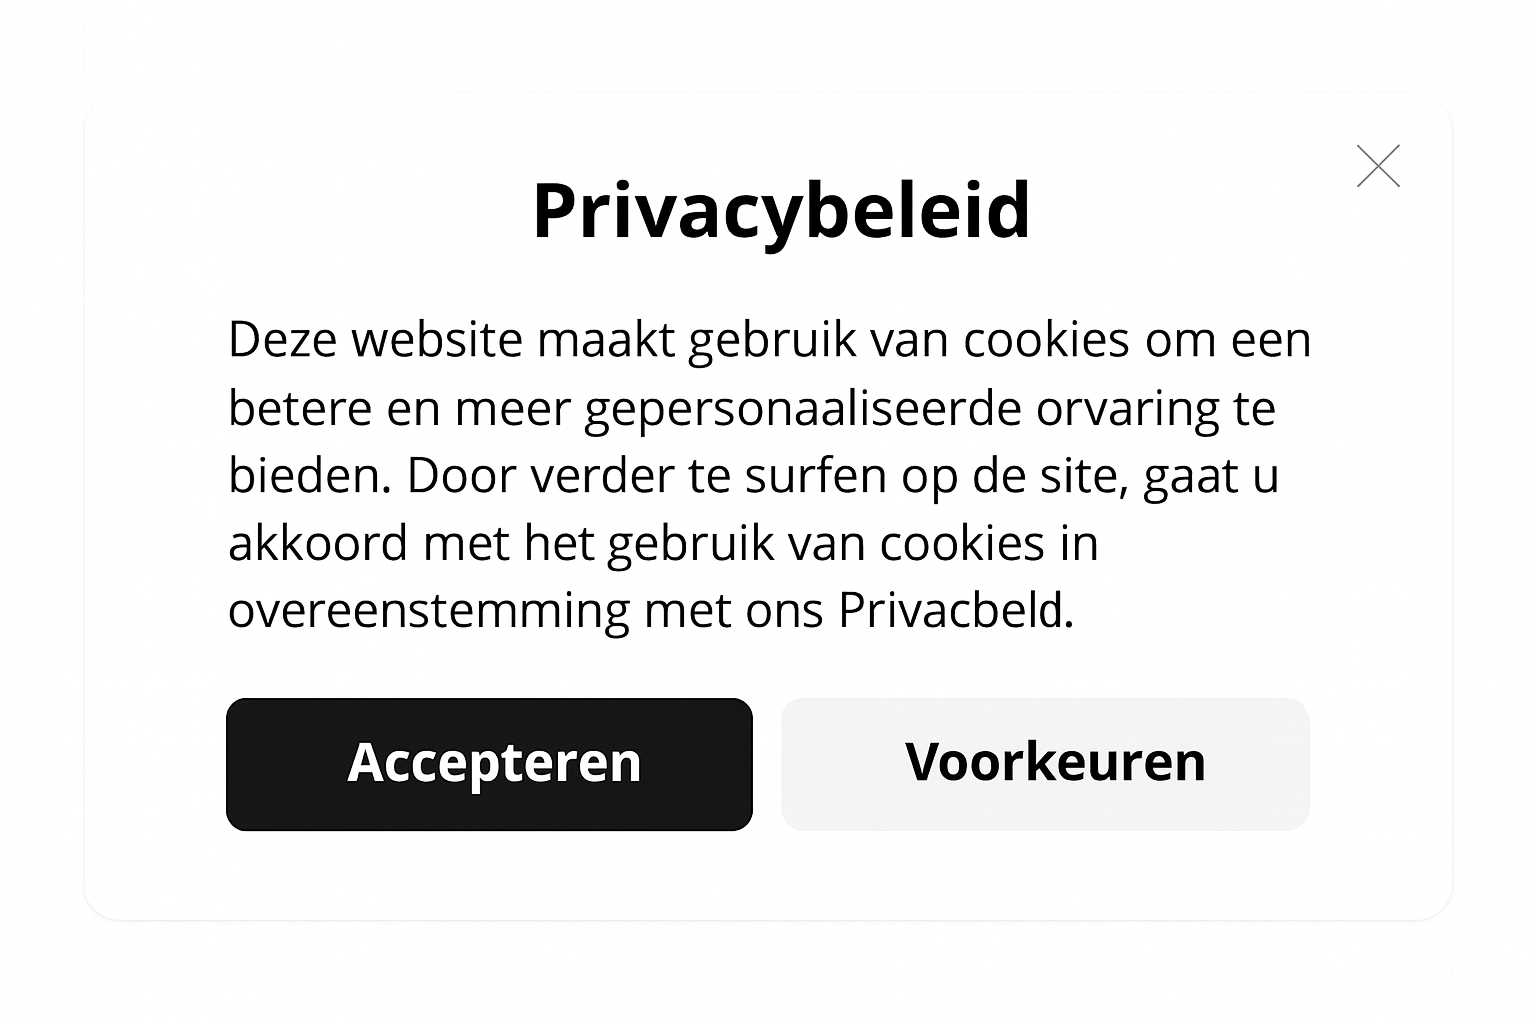Close the Privacybeleid dialog with the X
This screenshot has height=1024, width=1536.
click(1378, 166)
